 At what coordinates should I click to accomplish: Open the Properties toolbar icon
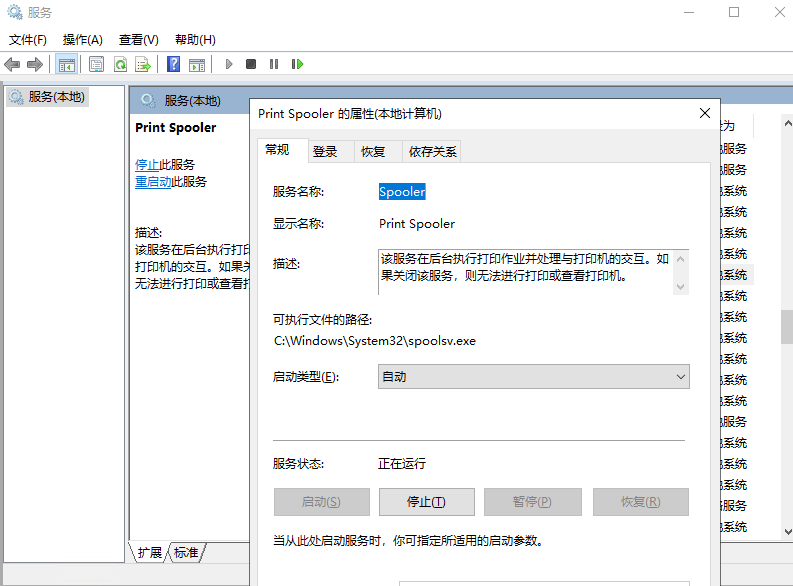[x=96, y=64]
